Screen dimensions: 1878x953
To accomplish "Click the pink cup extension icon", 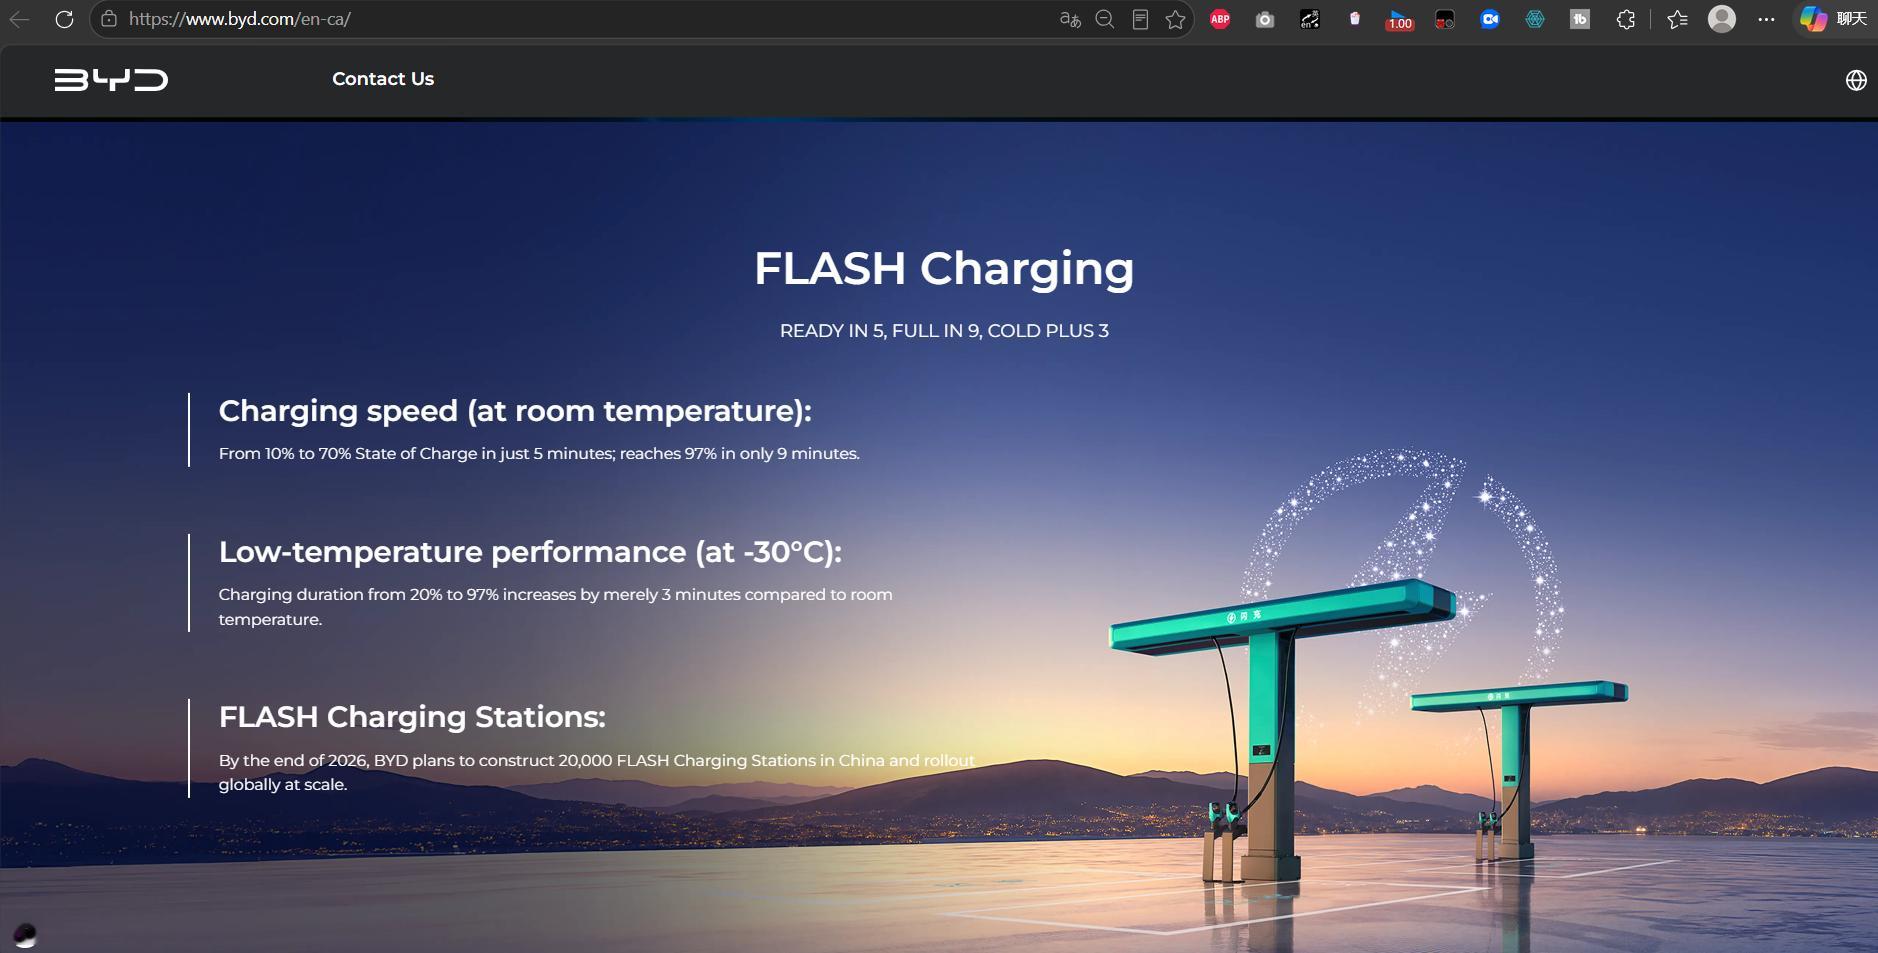I will click(1355, 19).
